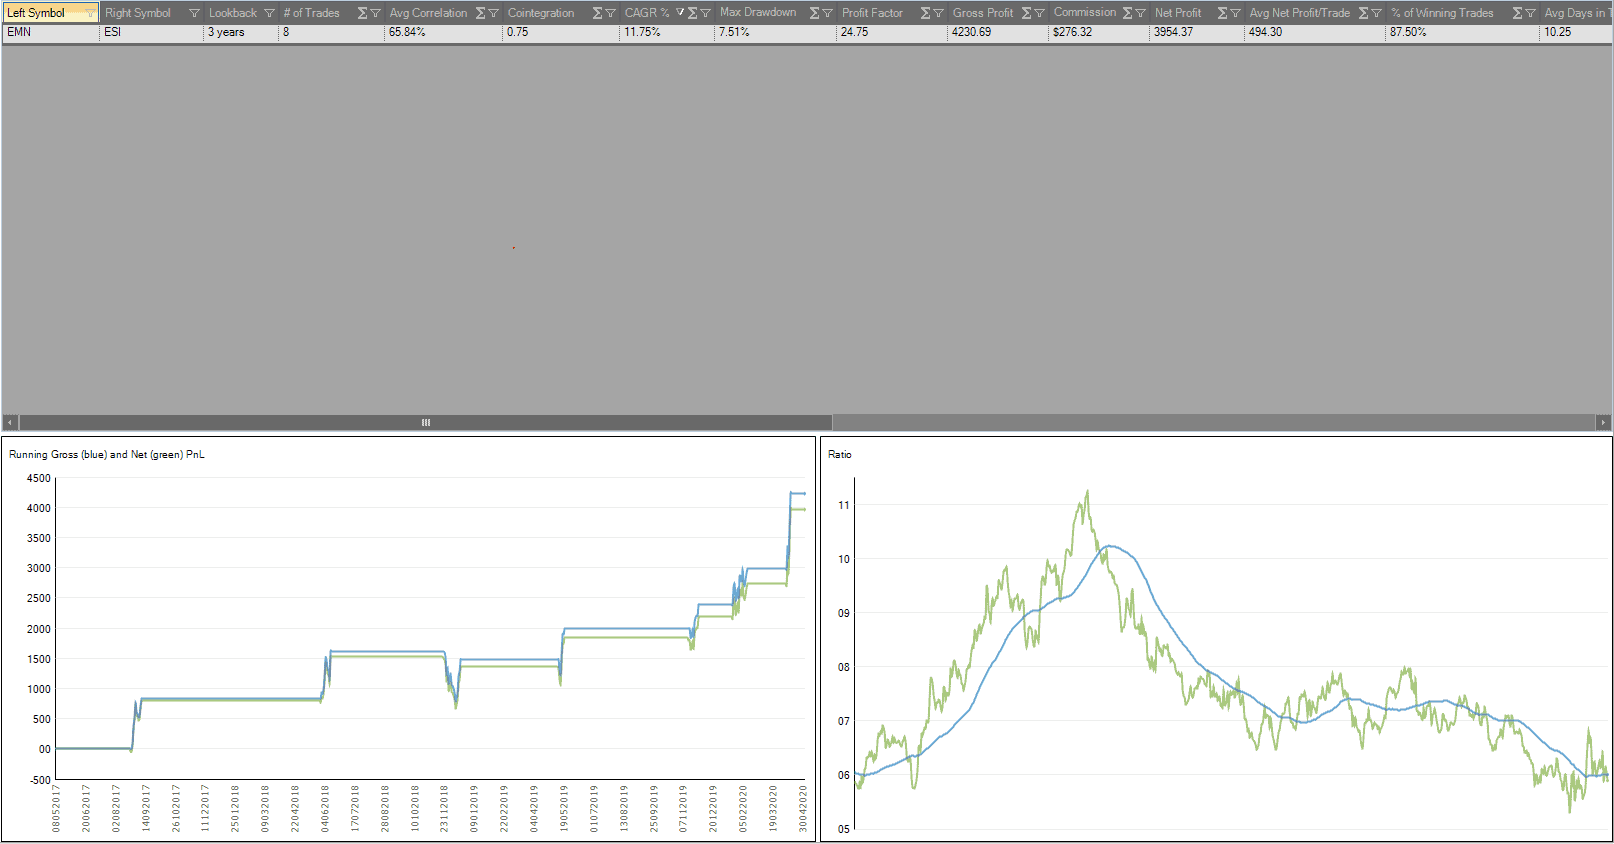1614x844 pixels.
Task: Open filter funnel for Net Profit
Action: click(1235, 13)
